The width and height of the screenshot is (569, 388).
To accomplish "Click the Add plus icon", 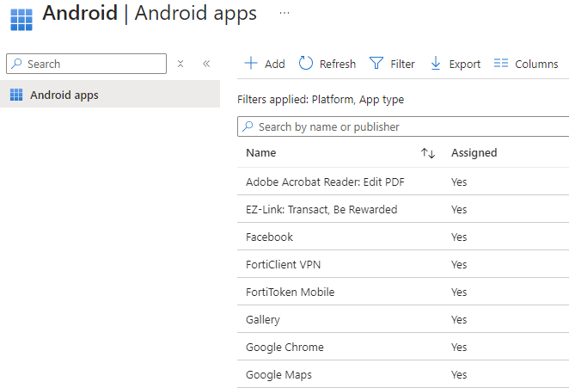I will coord(251,63).
